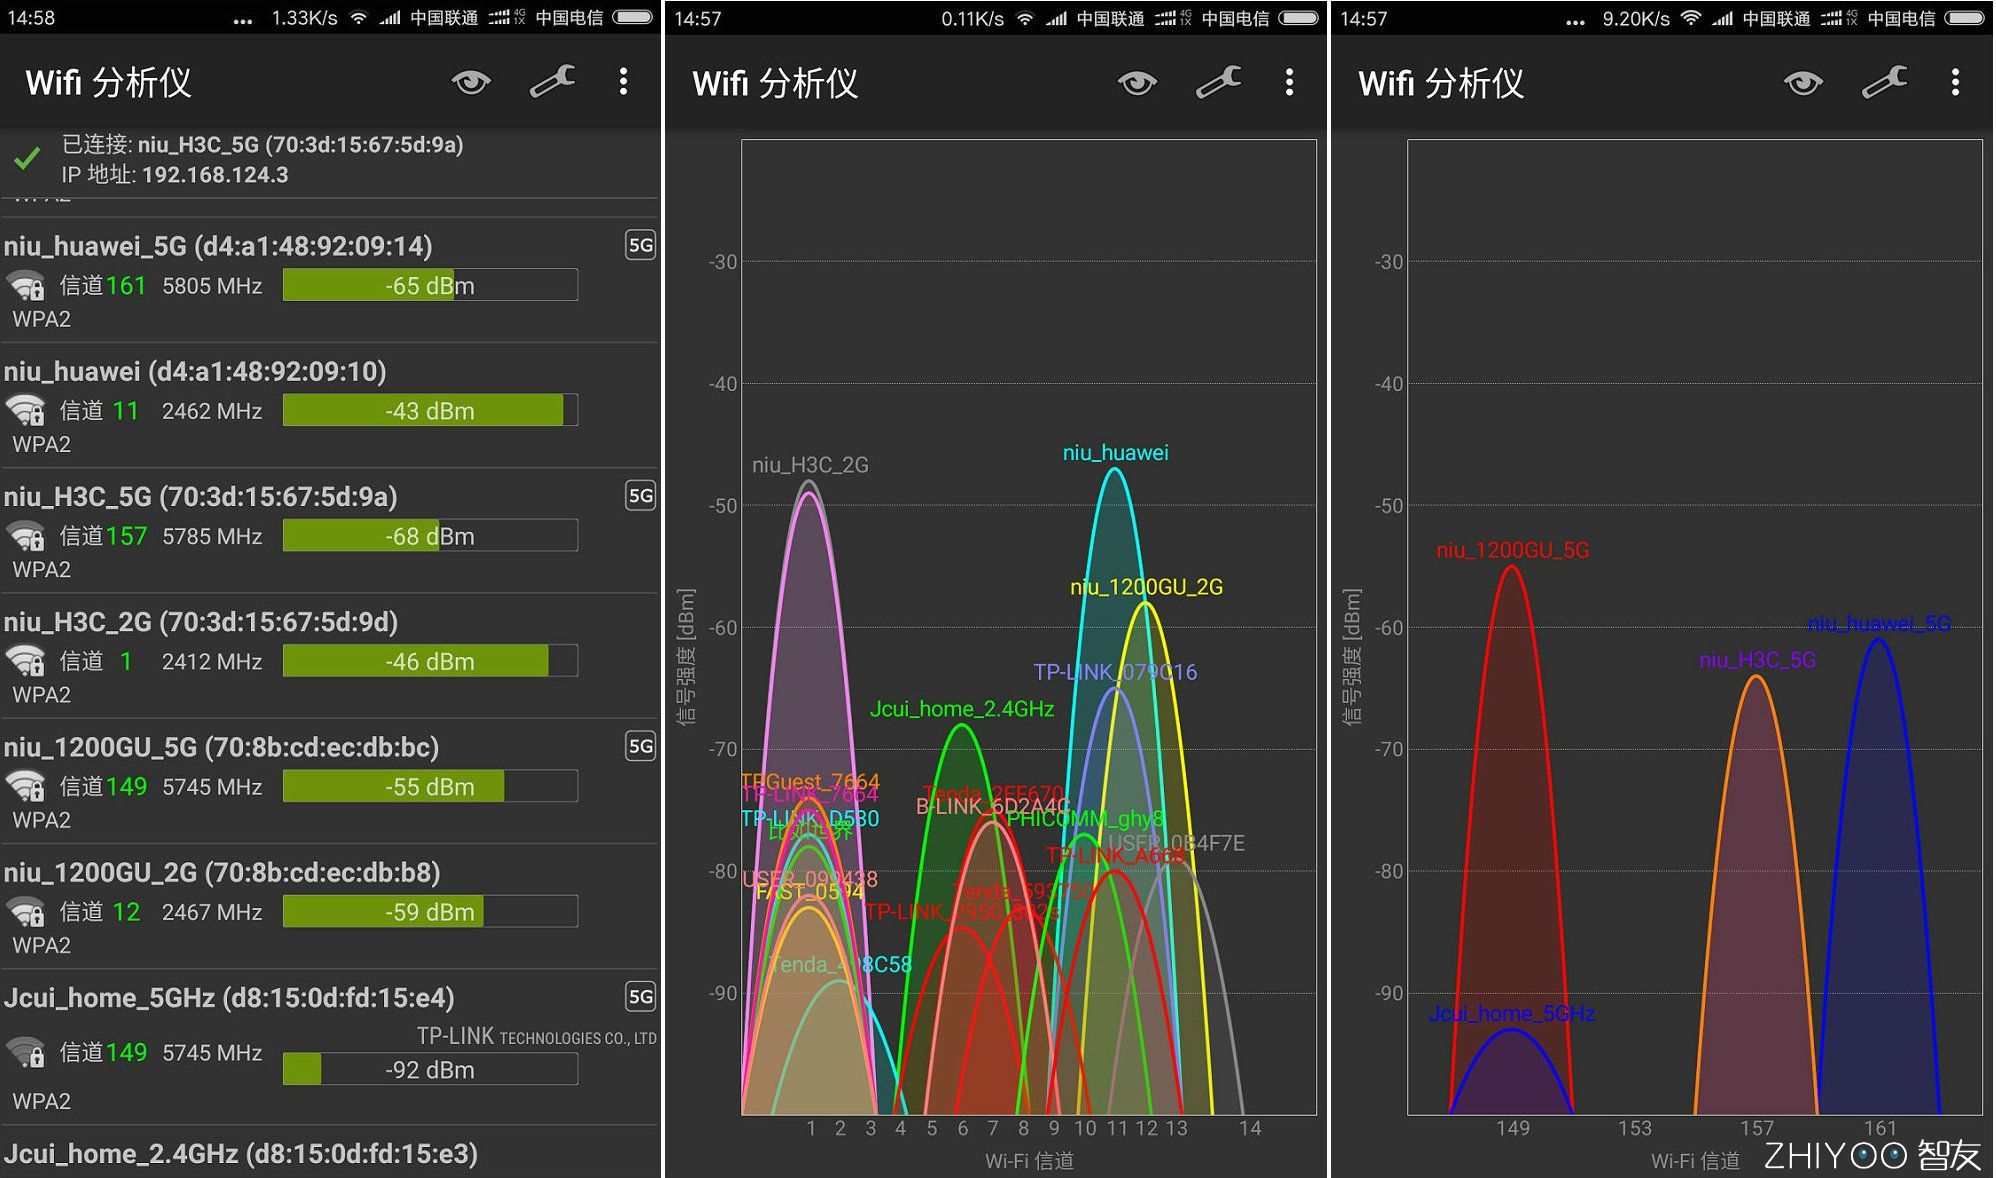Select niu_huawei_5G (d4:a1:48:92:09:14) entry

pyautogui.click(x=330, y=280)
